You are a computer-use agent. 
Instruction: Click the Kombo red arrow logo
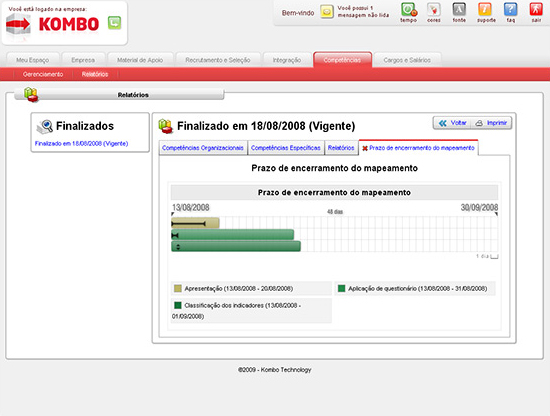pyautogui.click(x=18, y=25)
